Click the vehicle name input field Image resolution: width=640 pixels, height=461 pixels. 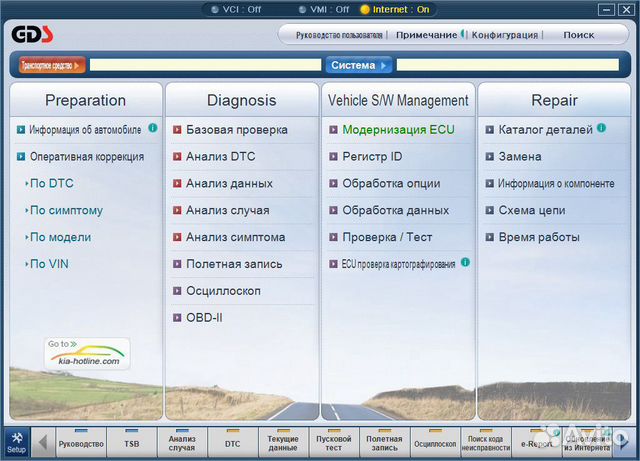click(x=203, y=65)
